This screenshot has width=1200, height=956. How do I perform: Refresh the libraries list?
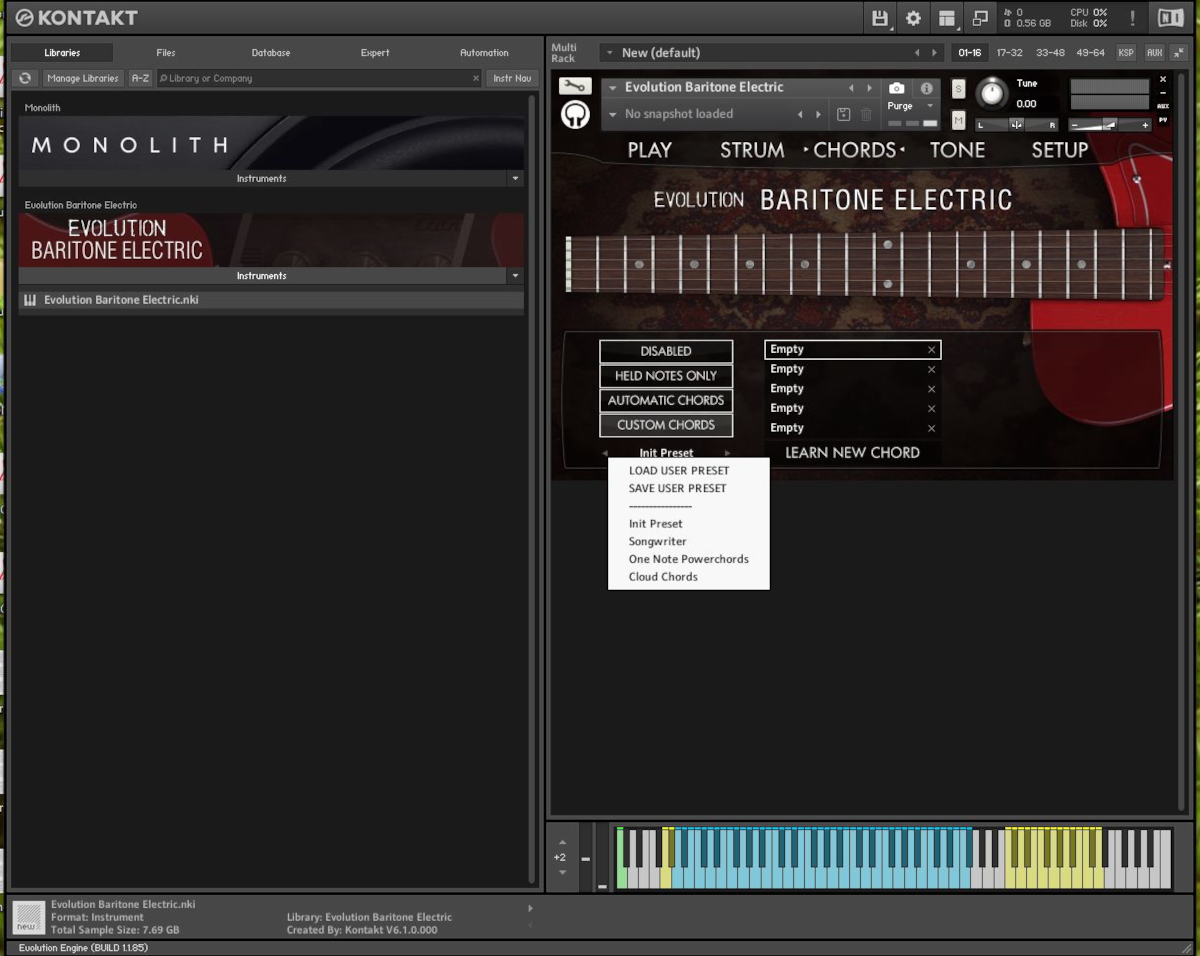(x=25, y=78)
